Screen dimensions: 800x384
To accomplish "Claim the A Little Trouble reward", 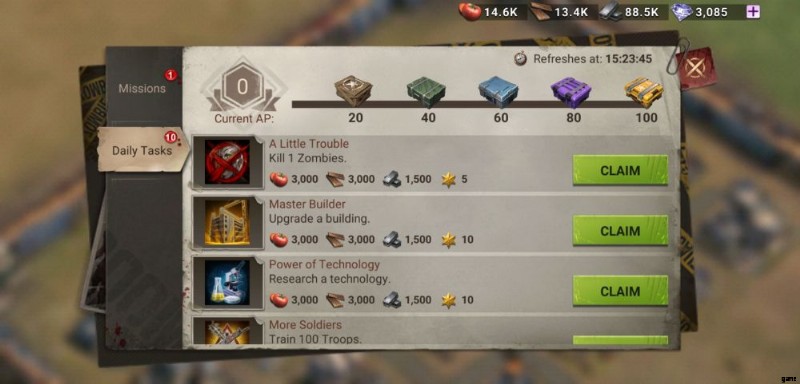I will click(x=620, y=170).
